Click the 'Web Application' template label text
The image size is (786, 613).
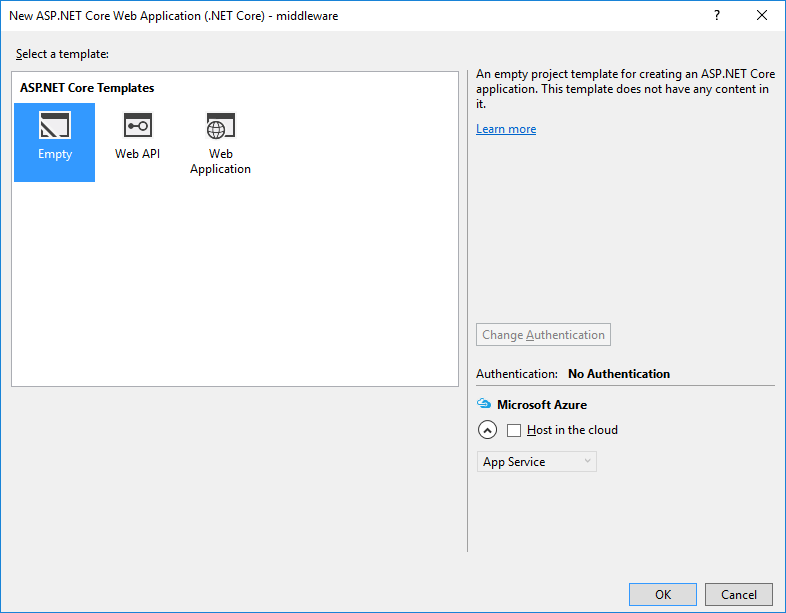(x=220, y=162)
